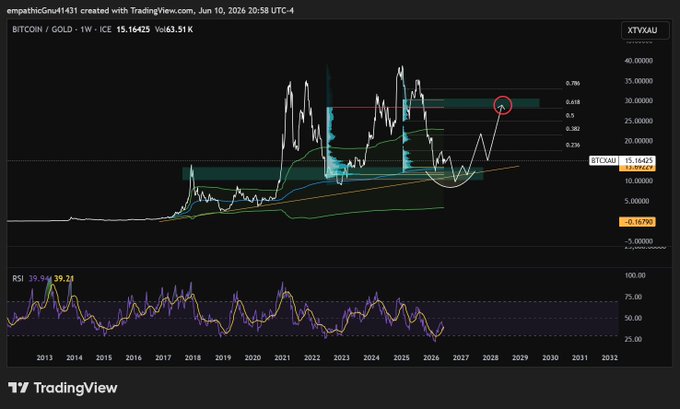680x409 pixels.
Task: Click the purple RSI value 39.94
Action: pyautogui.click(x=39, y=278)
